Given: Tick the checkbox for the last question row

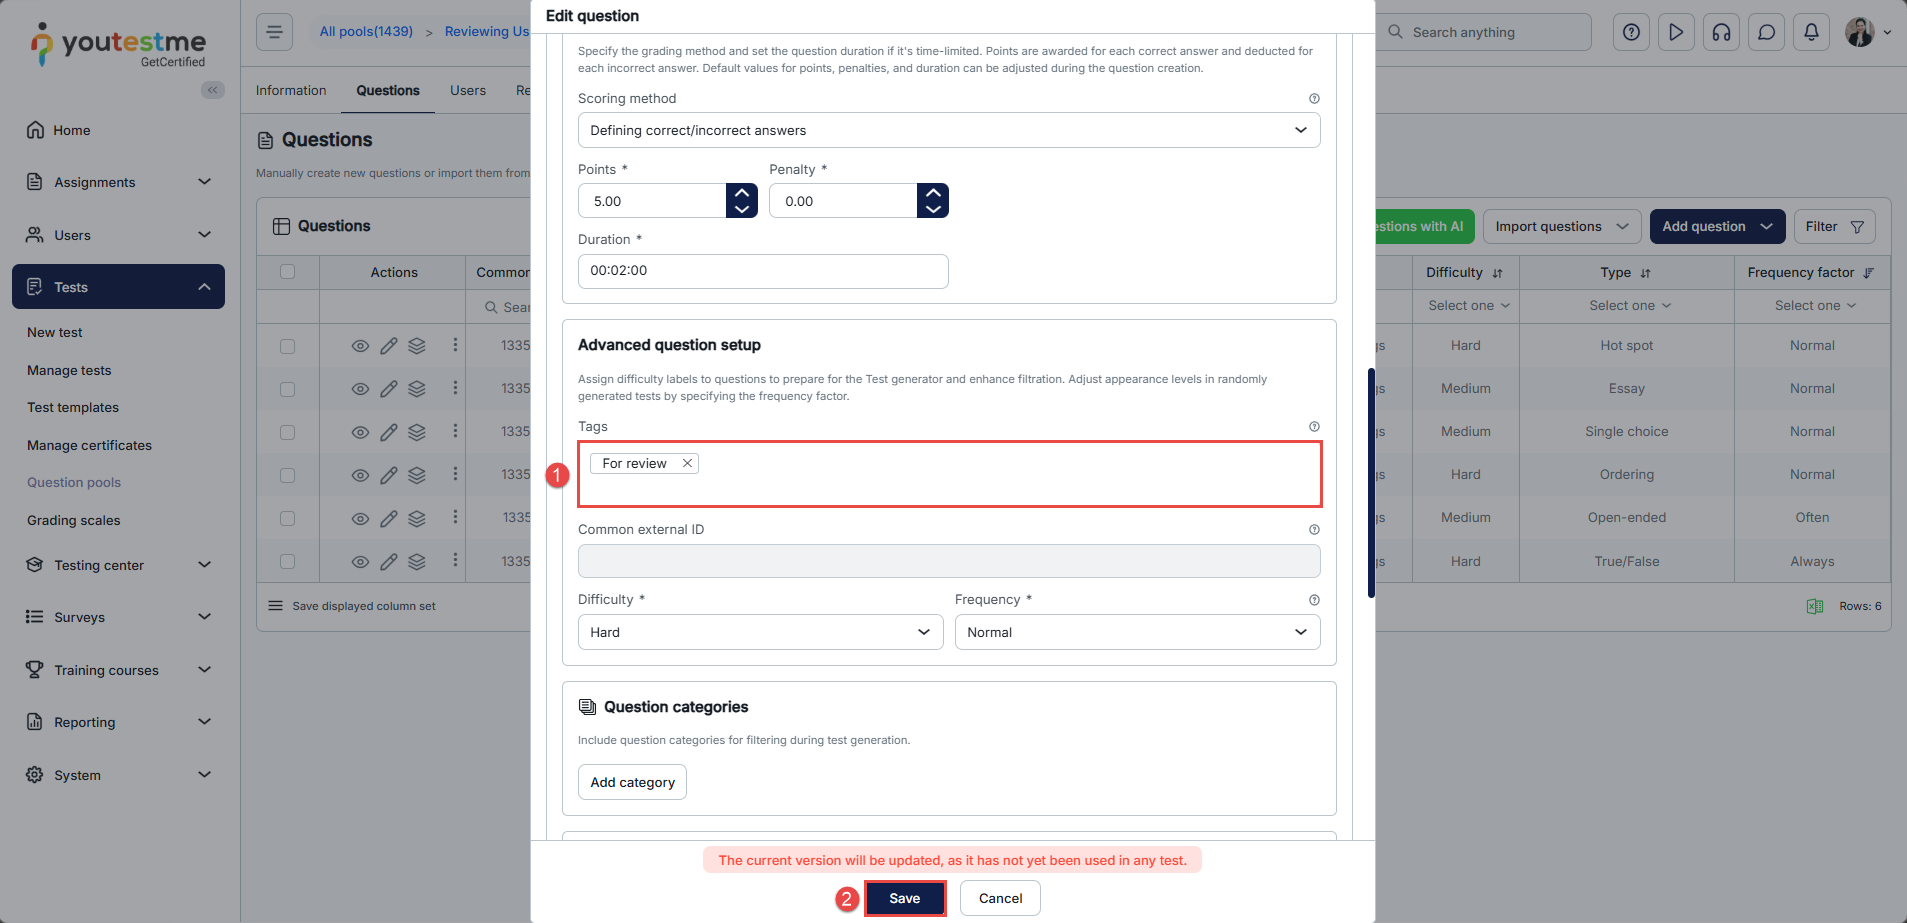Looking at the screenshot, I should (288, 562).
